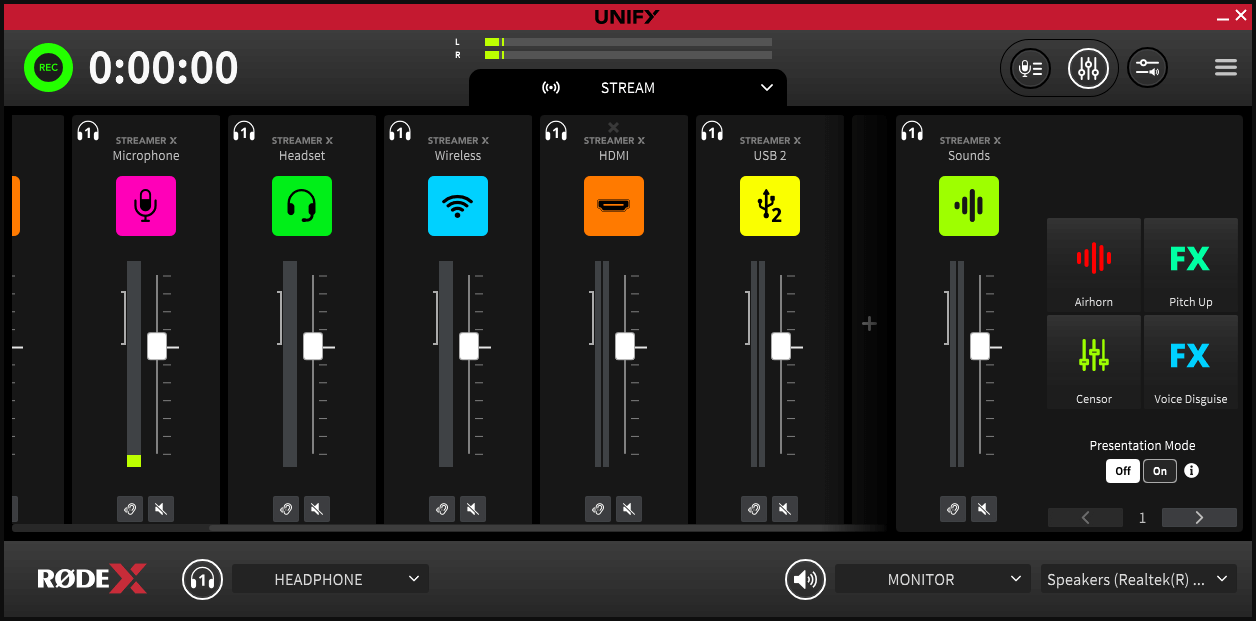Click the HDMI channel icon
1256x621 pixels.
(614, 206)
